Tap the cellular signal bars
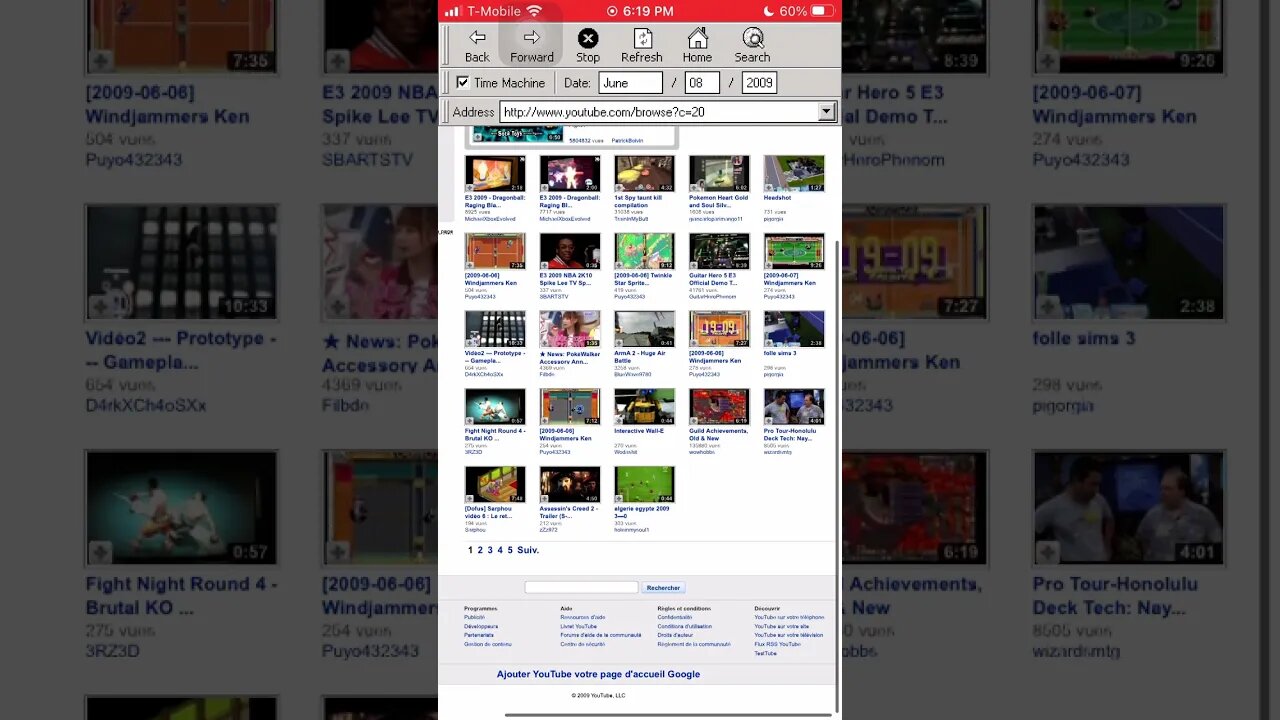The image size is (1280, 720). pos(452,11)
